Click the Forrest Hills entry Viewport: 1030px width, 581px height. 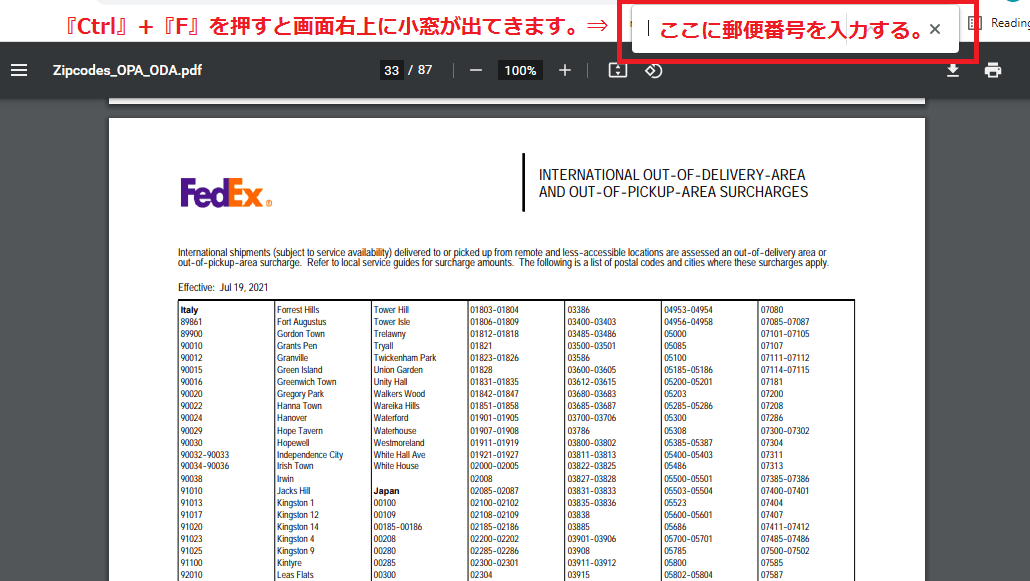[298, 310]
